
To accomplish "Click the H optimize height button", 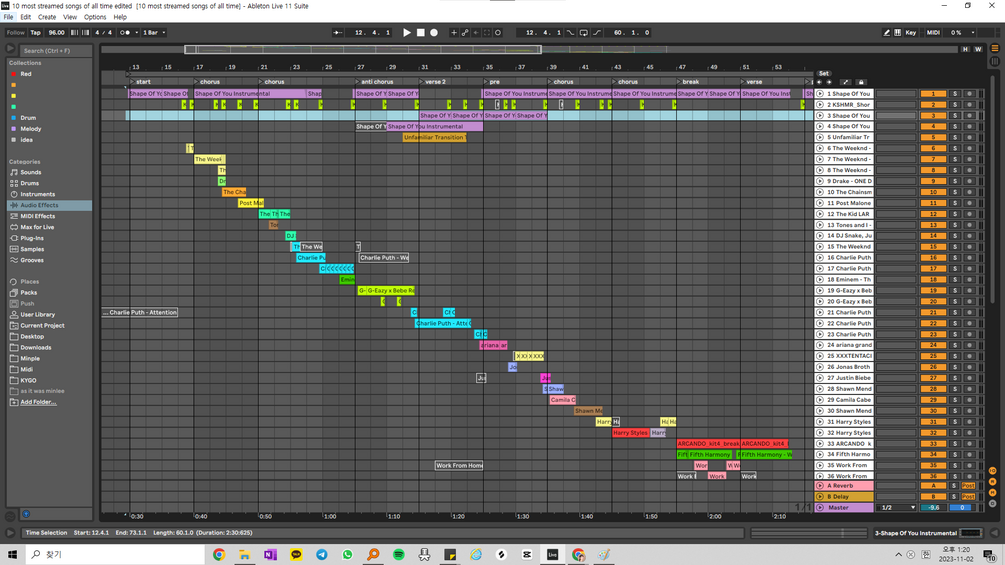I will click(965, 49).
